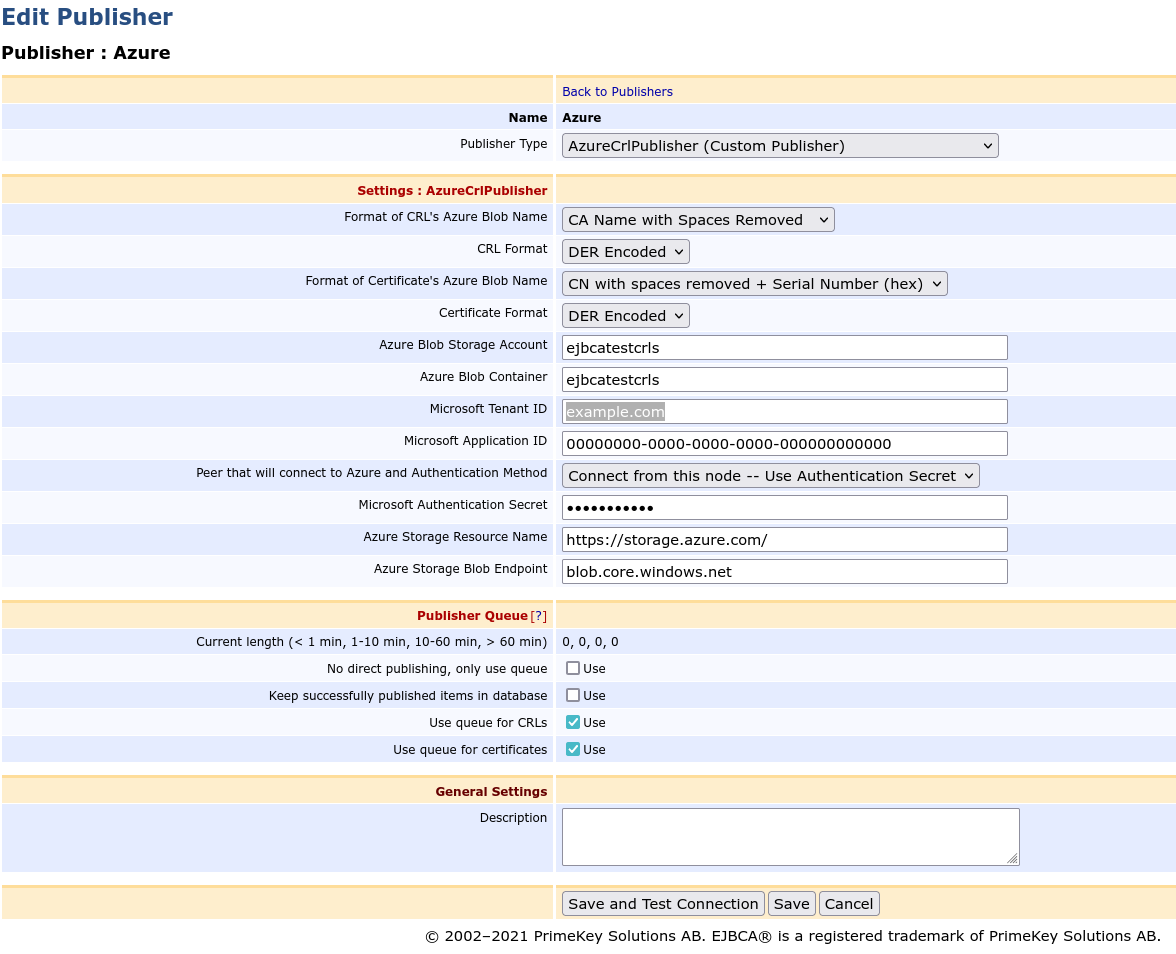Open the Peer and Authentication Method dropdown
1176x954 pixels.
[x=770, y=475]
